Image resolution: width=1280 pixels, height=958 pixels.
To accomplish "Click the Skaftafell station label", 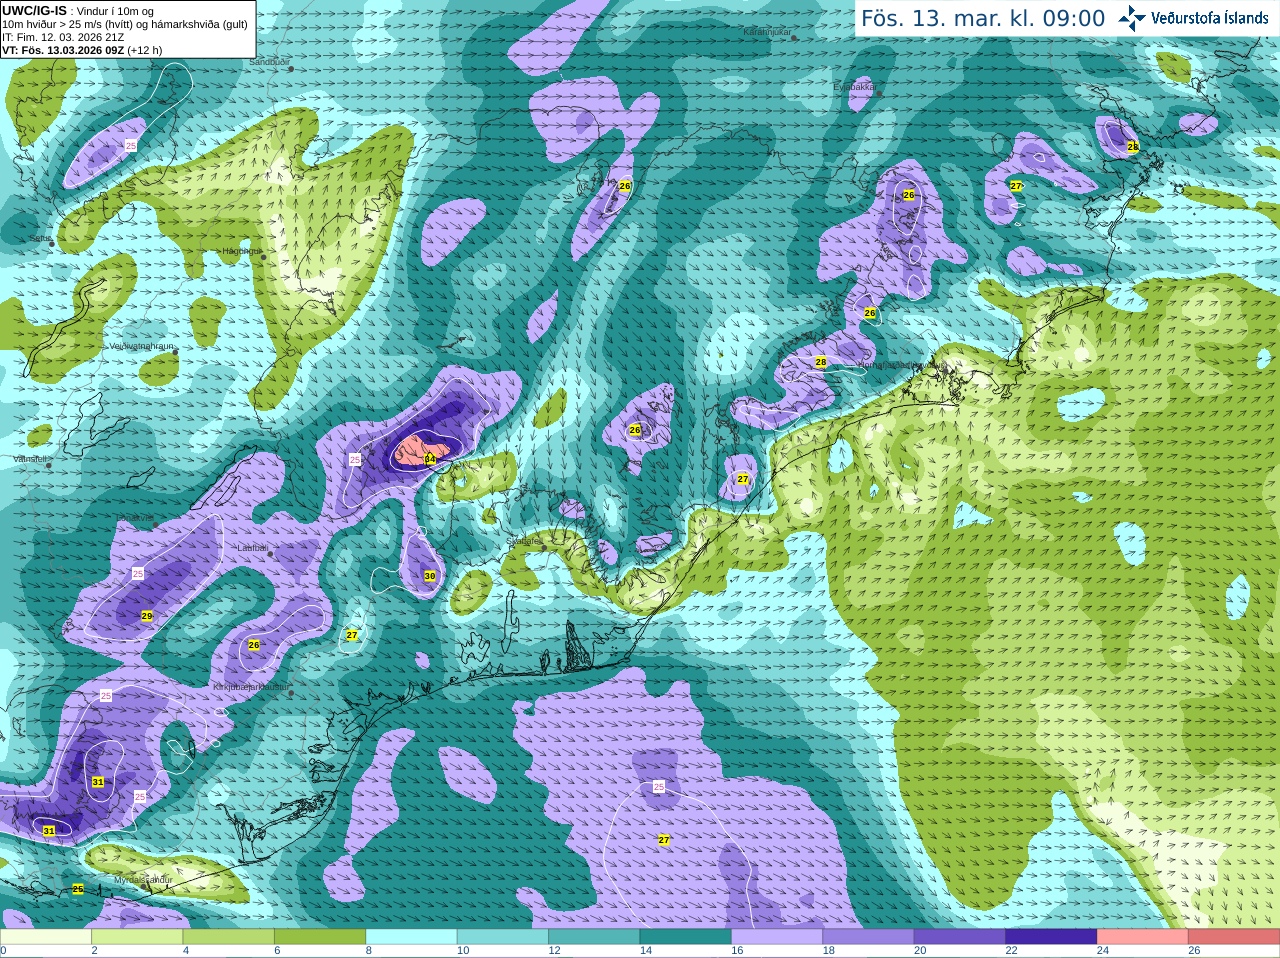I will 523,541.
